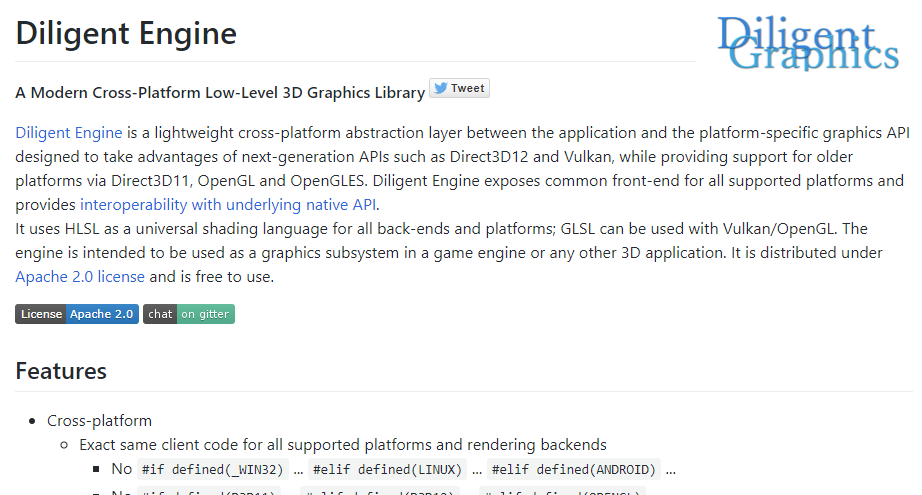Open the Diligent Engine link
The image size is (922, 495).
pos(69,133)
